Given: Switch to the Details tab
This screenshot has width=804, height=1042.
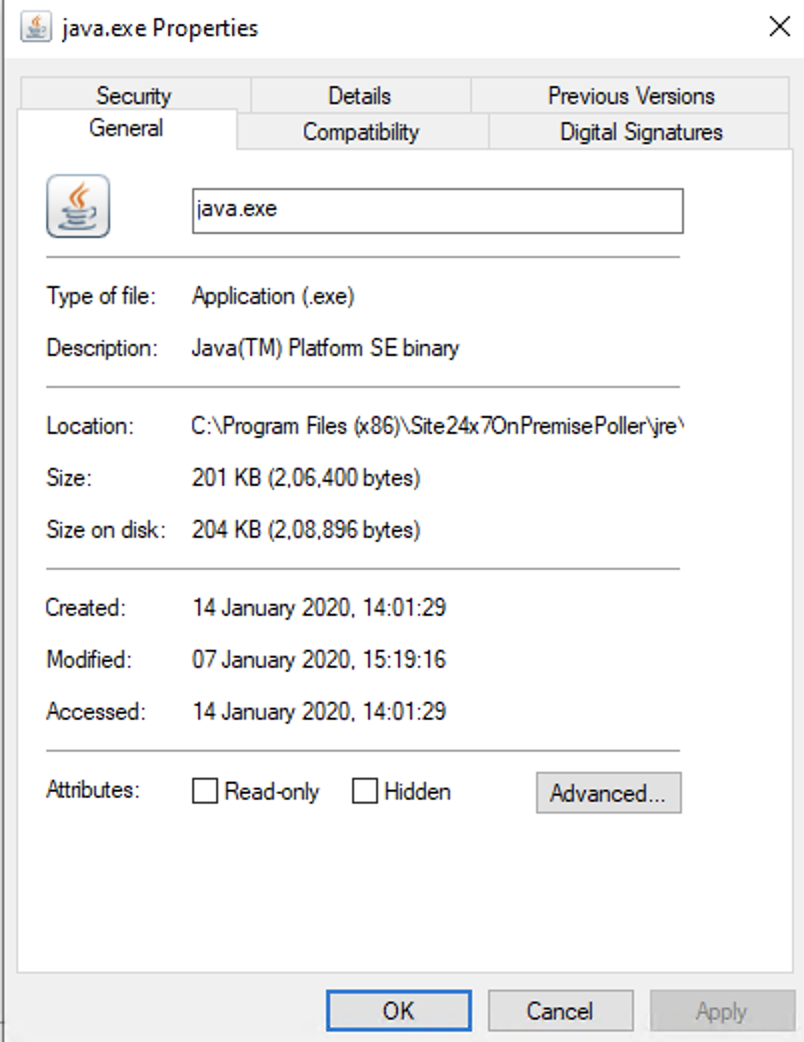Looking at the screenshot, I should [359, 96].
